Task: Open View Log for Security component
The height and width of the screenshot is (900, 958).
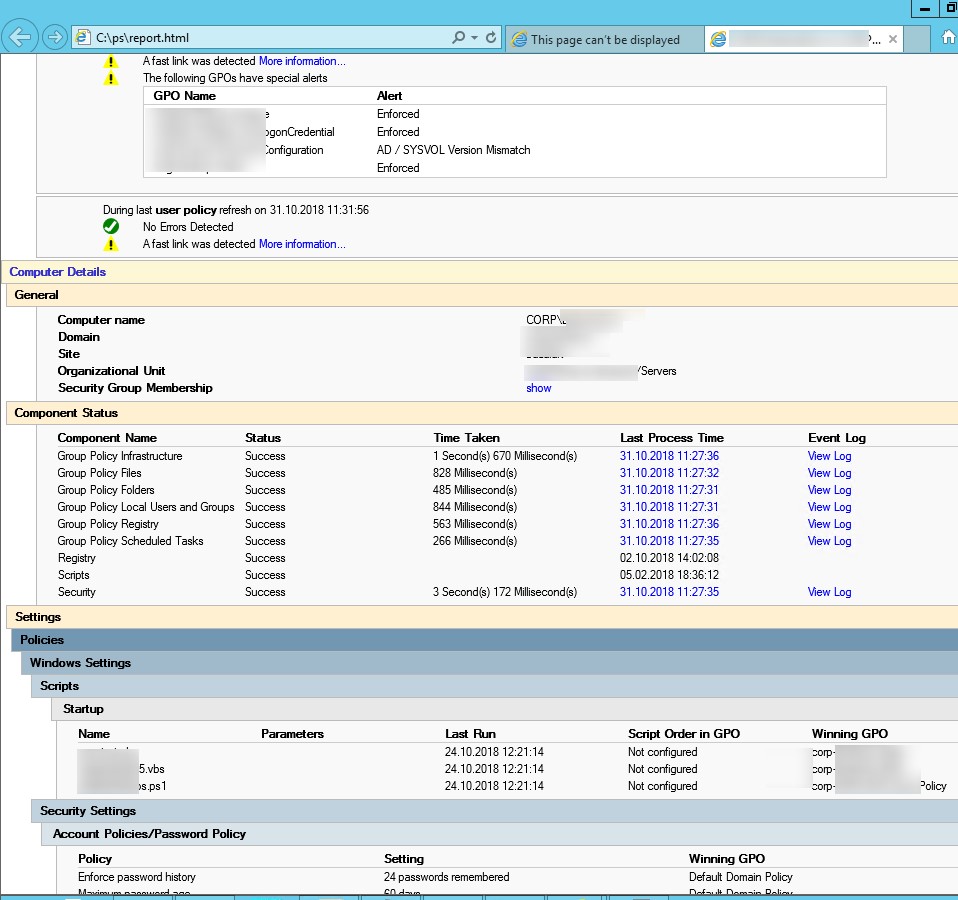Action: [x=829, y=592]
